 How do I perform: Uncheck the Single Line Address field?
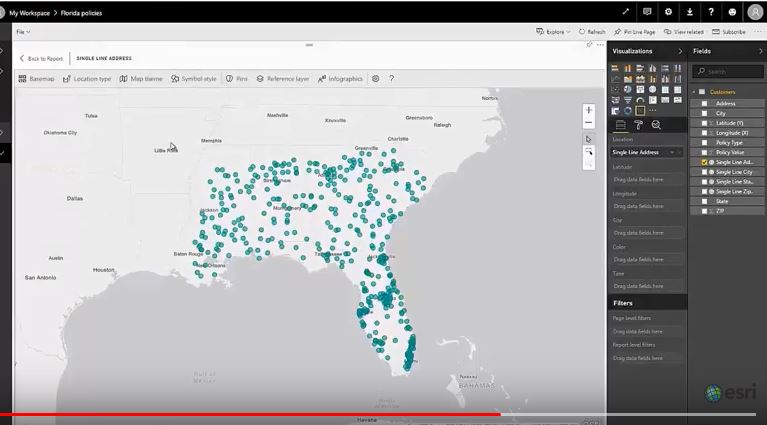(704, 162)
